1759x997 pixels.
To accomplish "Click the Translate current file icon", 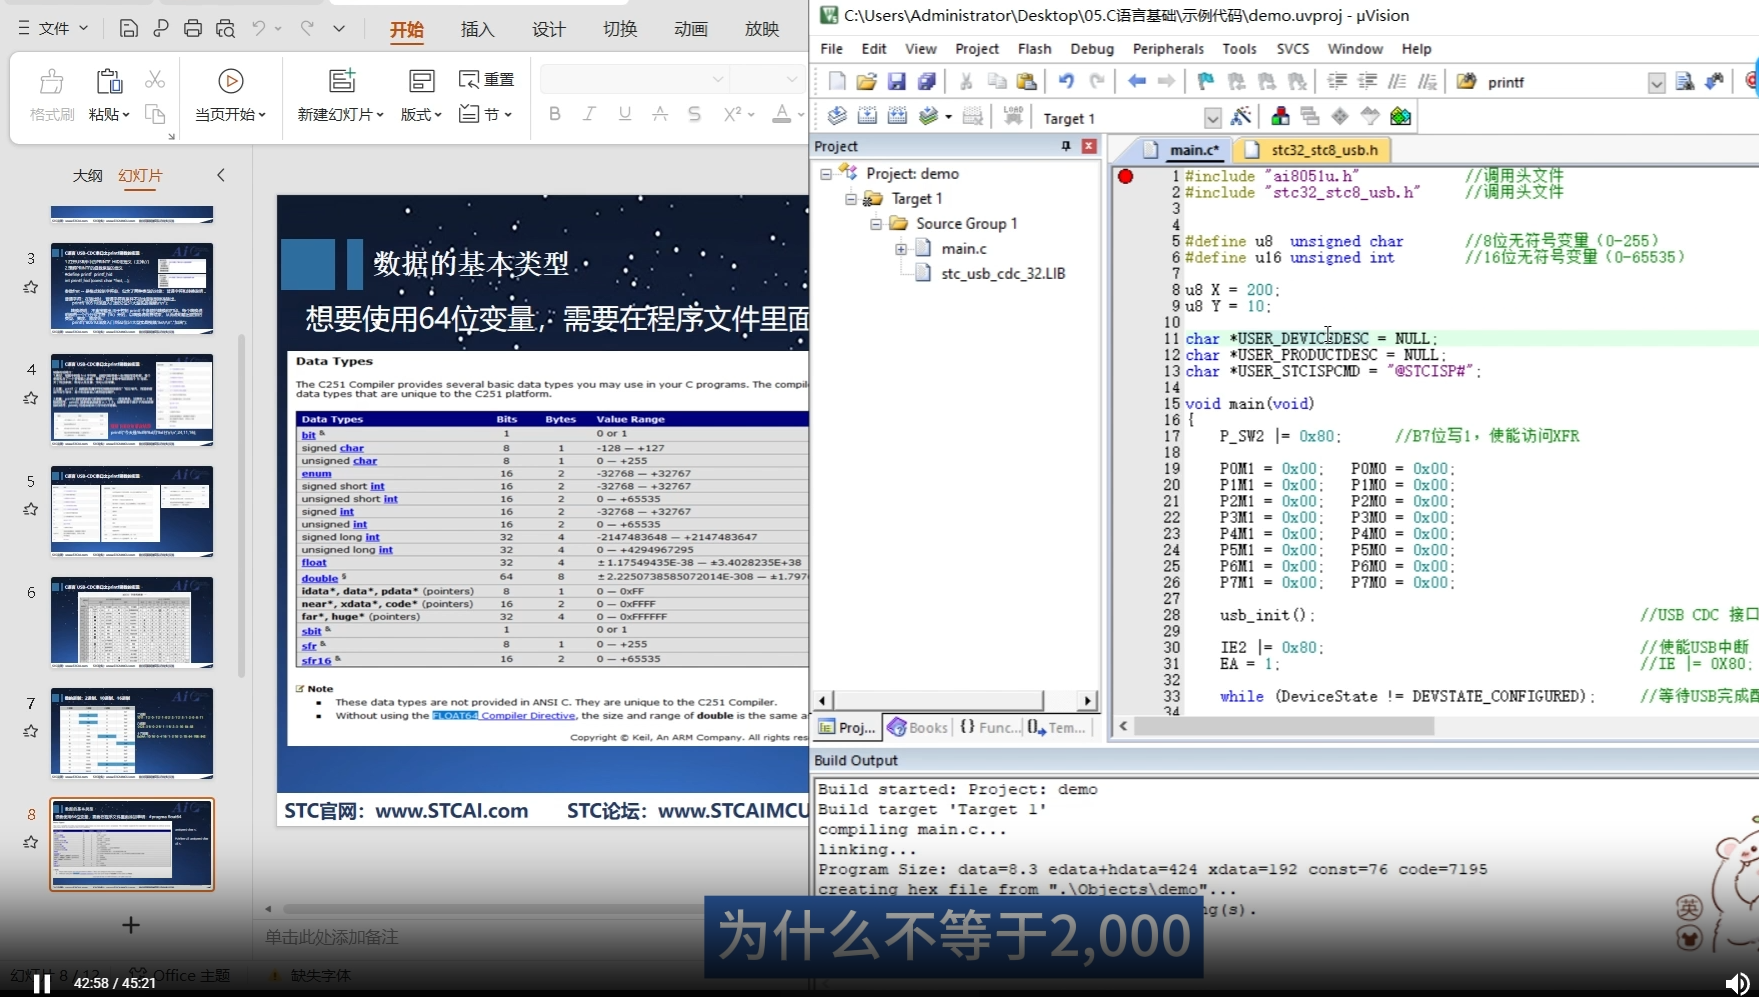I will [x=837, y=117].
